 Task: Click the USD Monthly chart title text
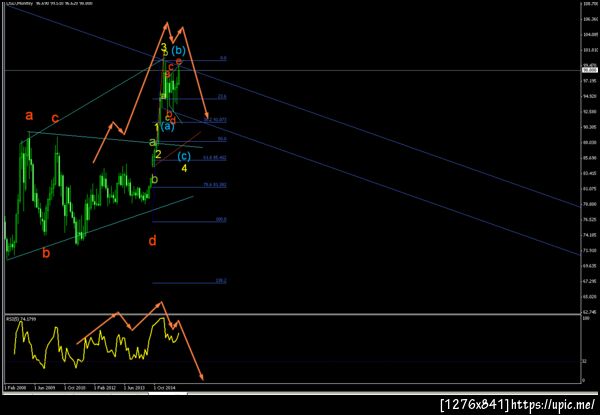(18, 3)
